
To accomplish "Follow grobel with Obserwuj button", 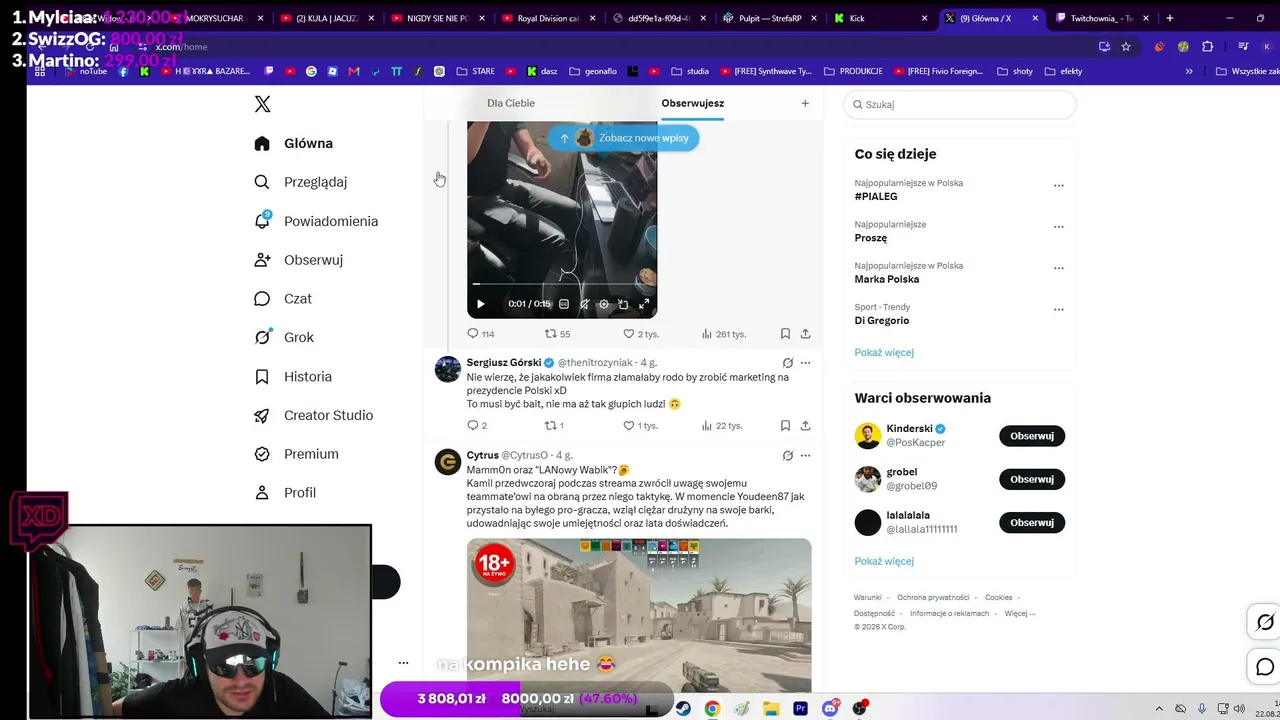I will [x=1032, y=479].
